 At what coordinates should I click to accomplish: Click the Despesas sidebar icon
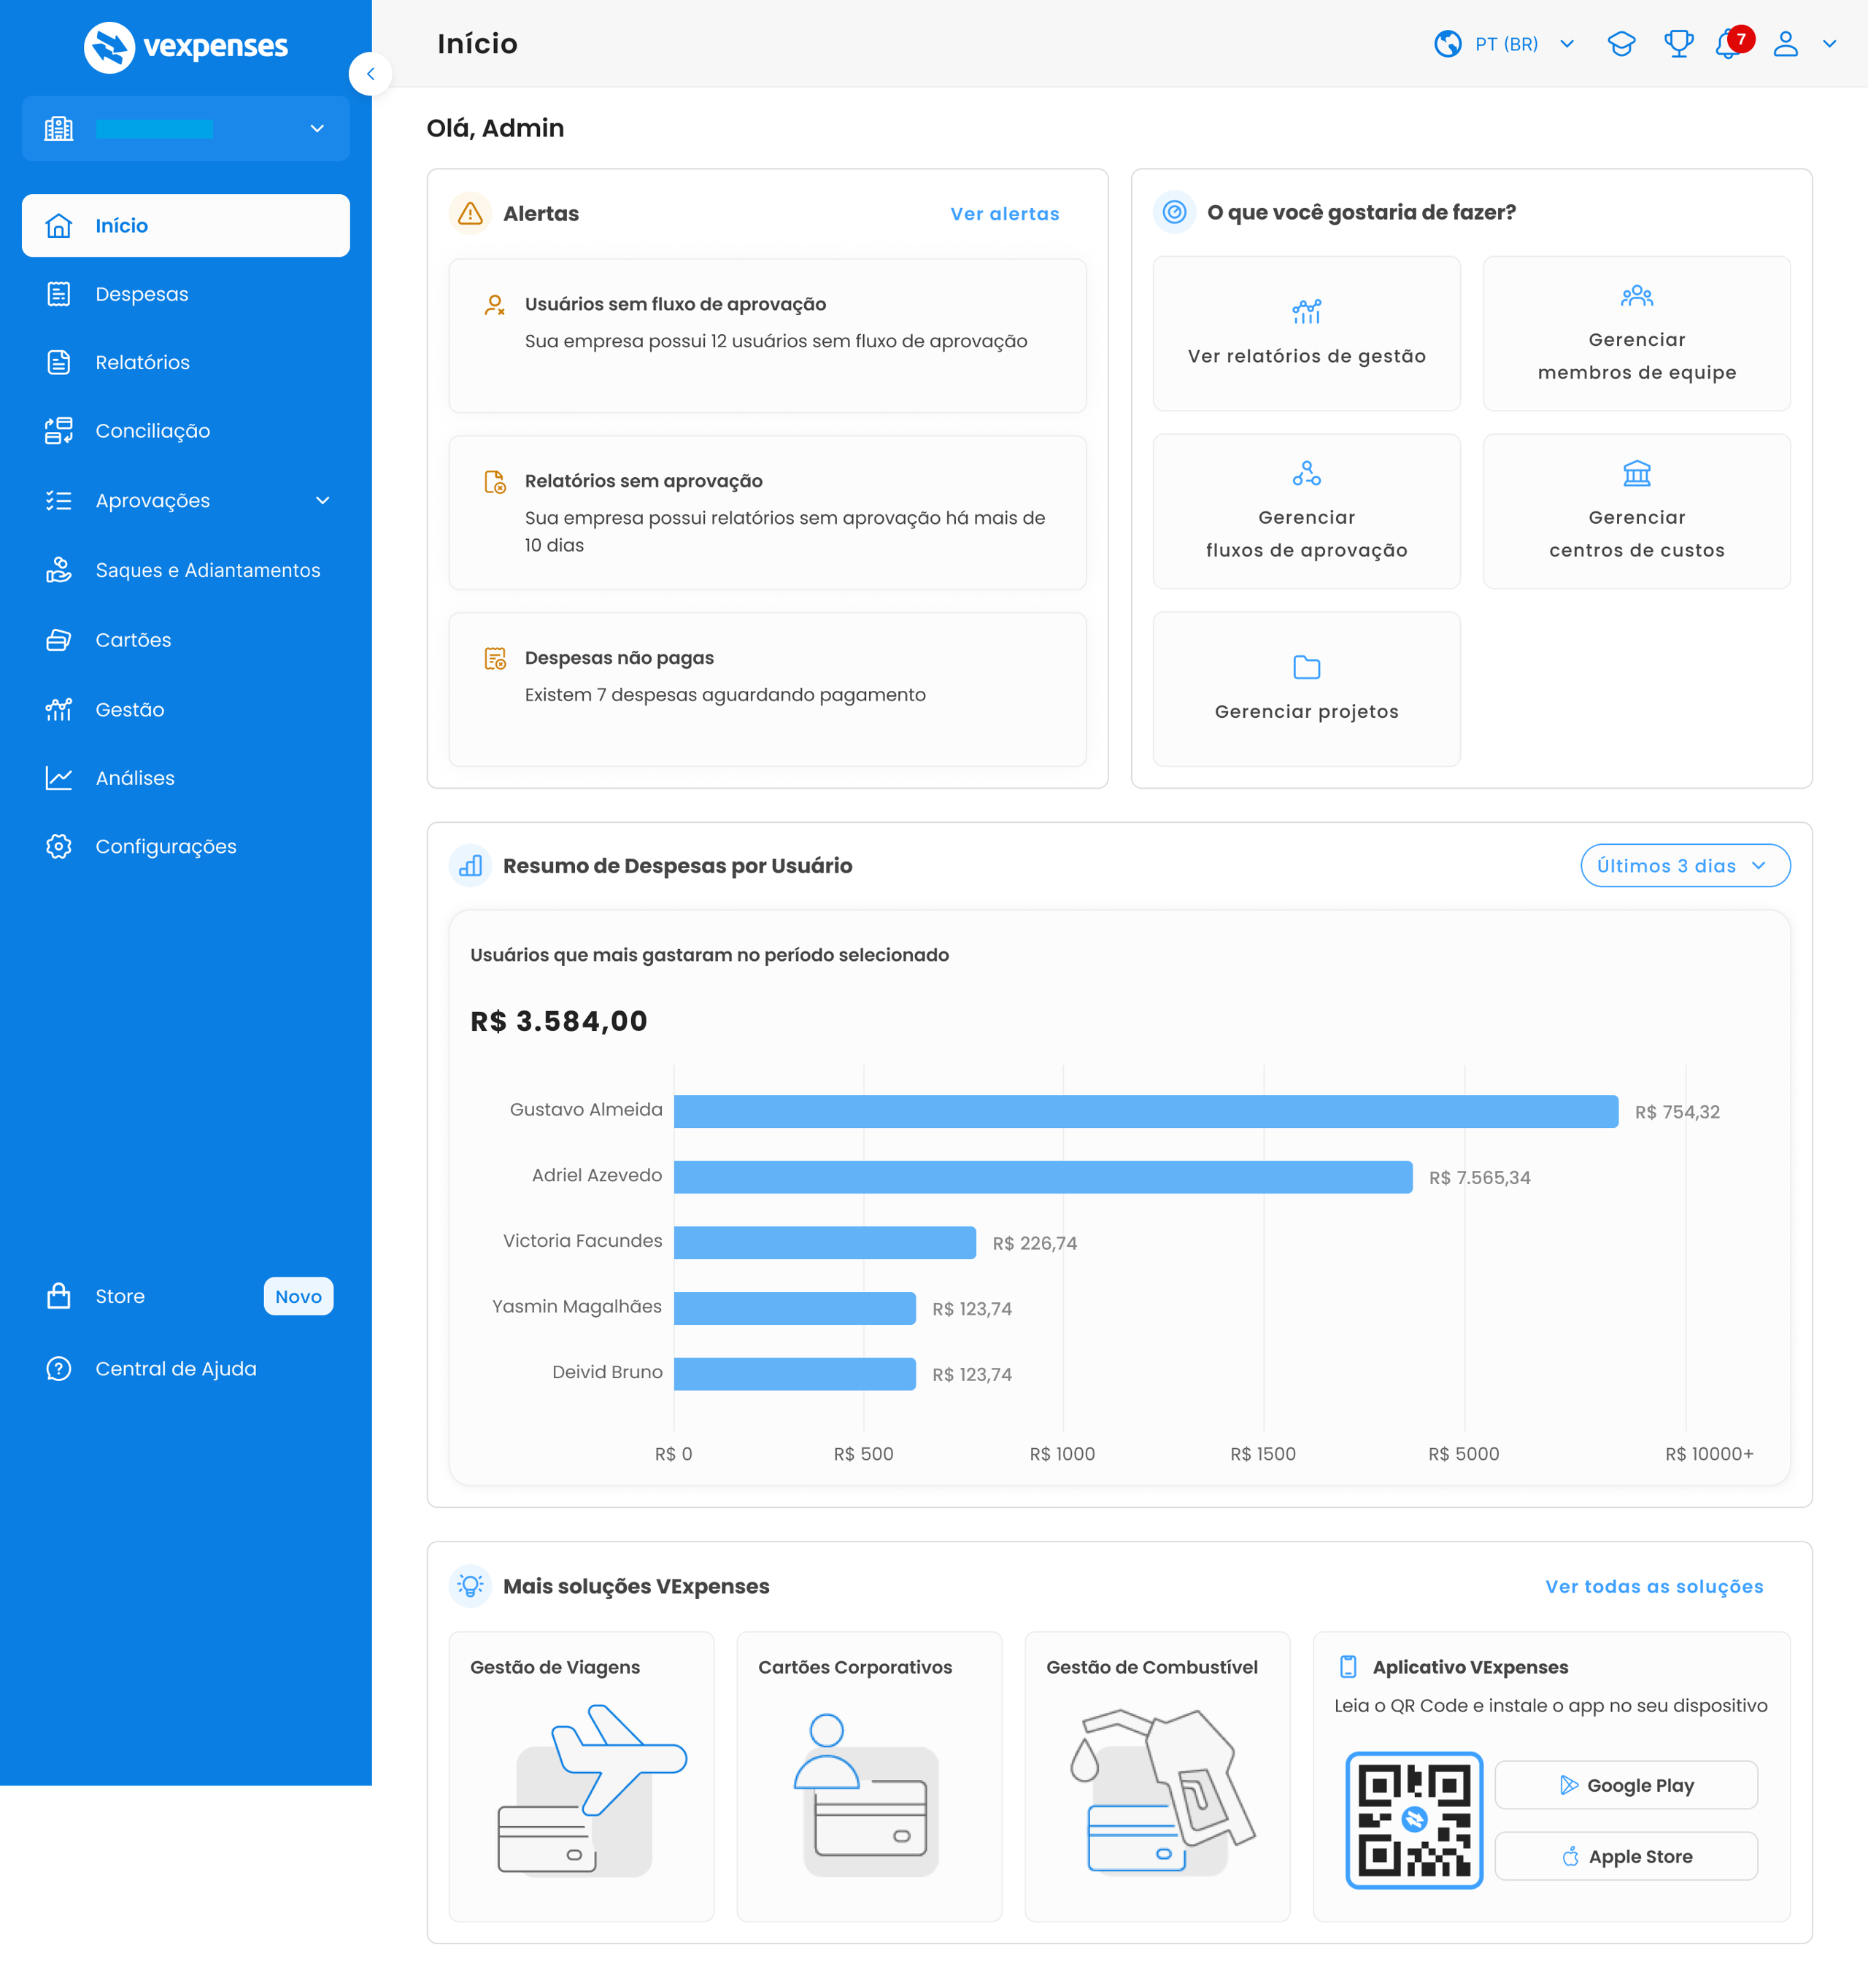point(59,294)
